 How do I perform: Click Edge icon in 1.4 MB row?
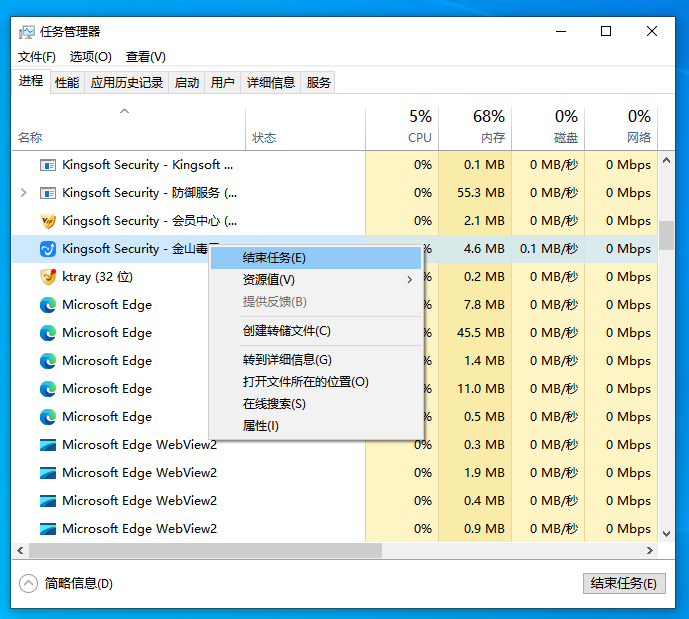coord(48,361)
